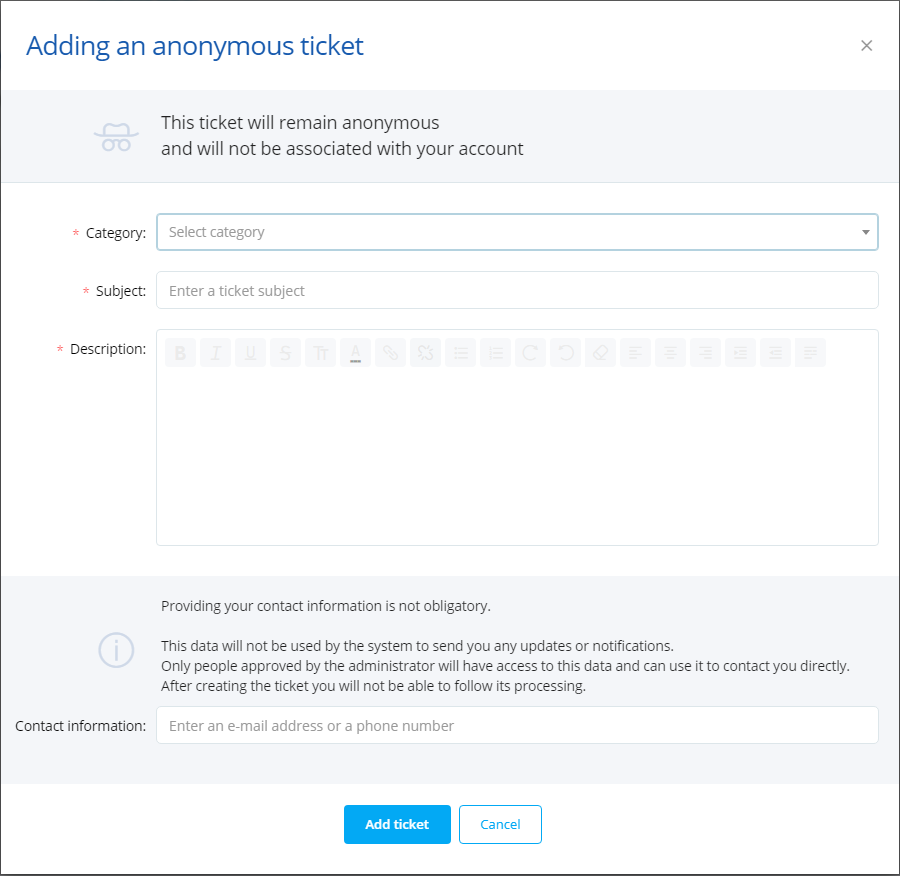Click the Contact information field

click(x=517, y=725)
